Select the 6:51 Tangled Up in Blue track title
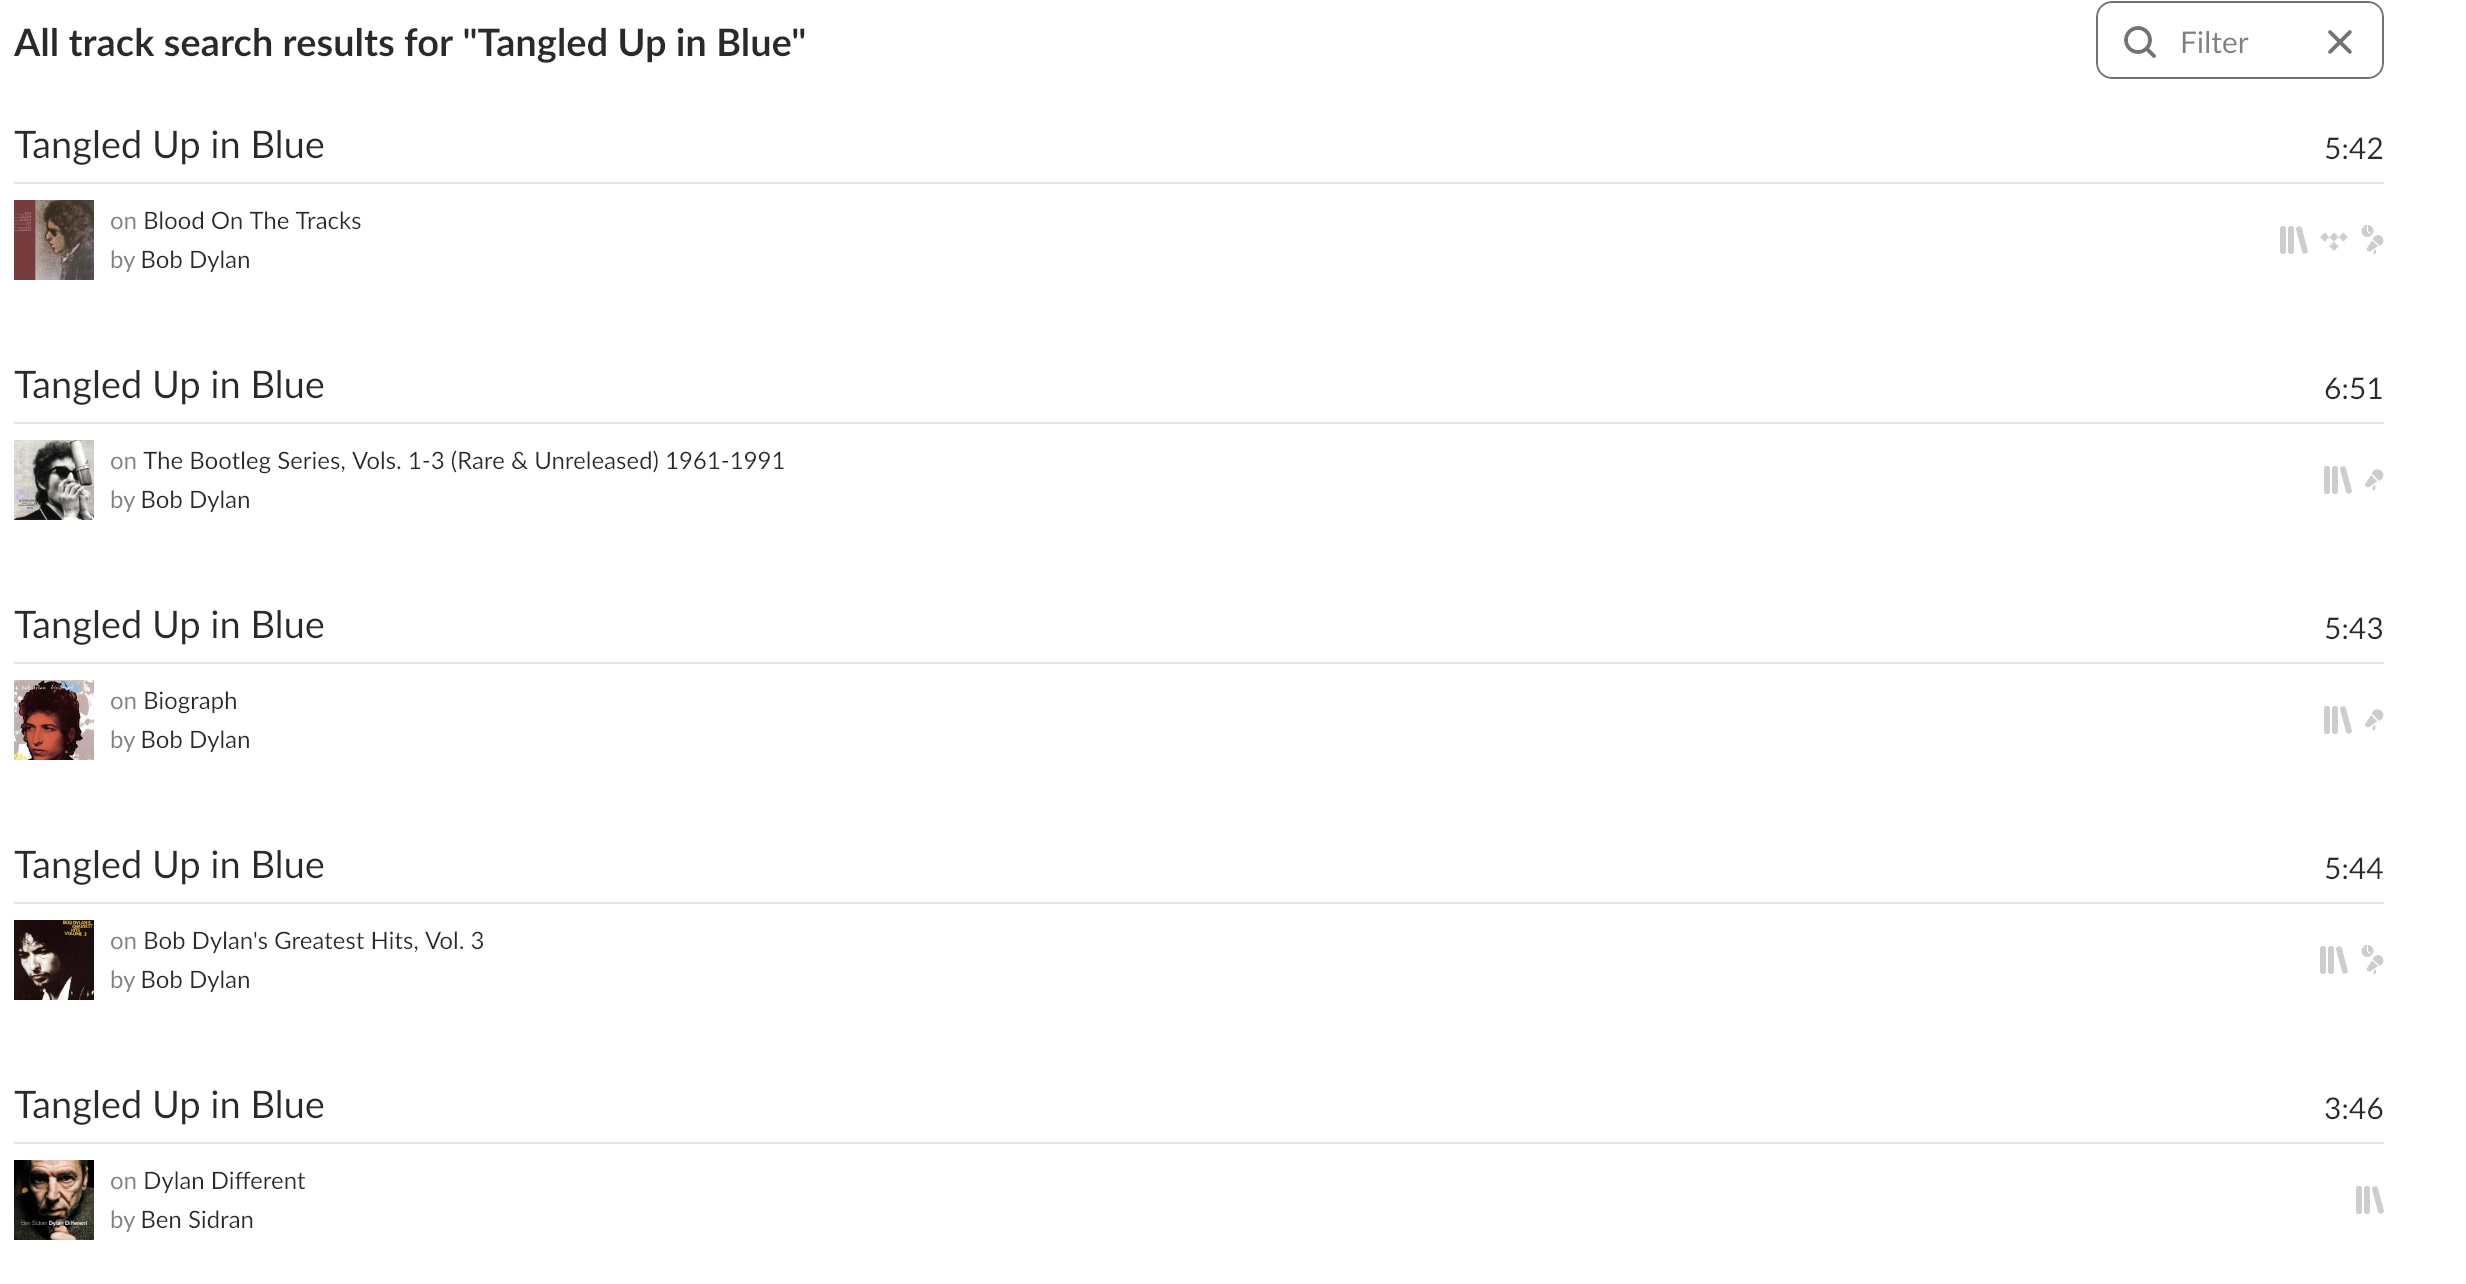Screen dimensions: 2466x1284 (169, 385)
